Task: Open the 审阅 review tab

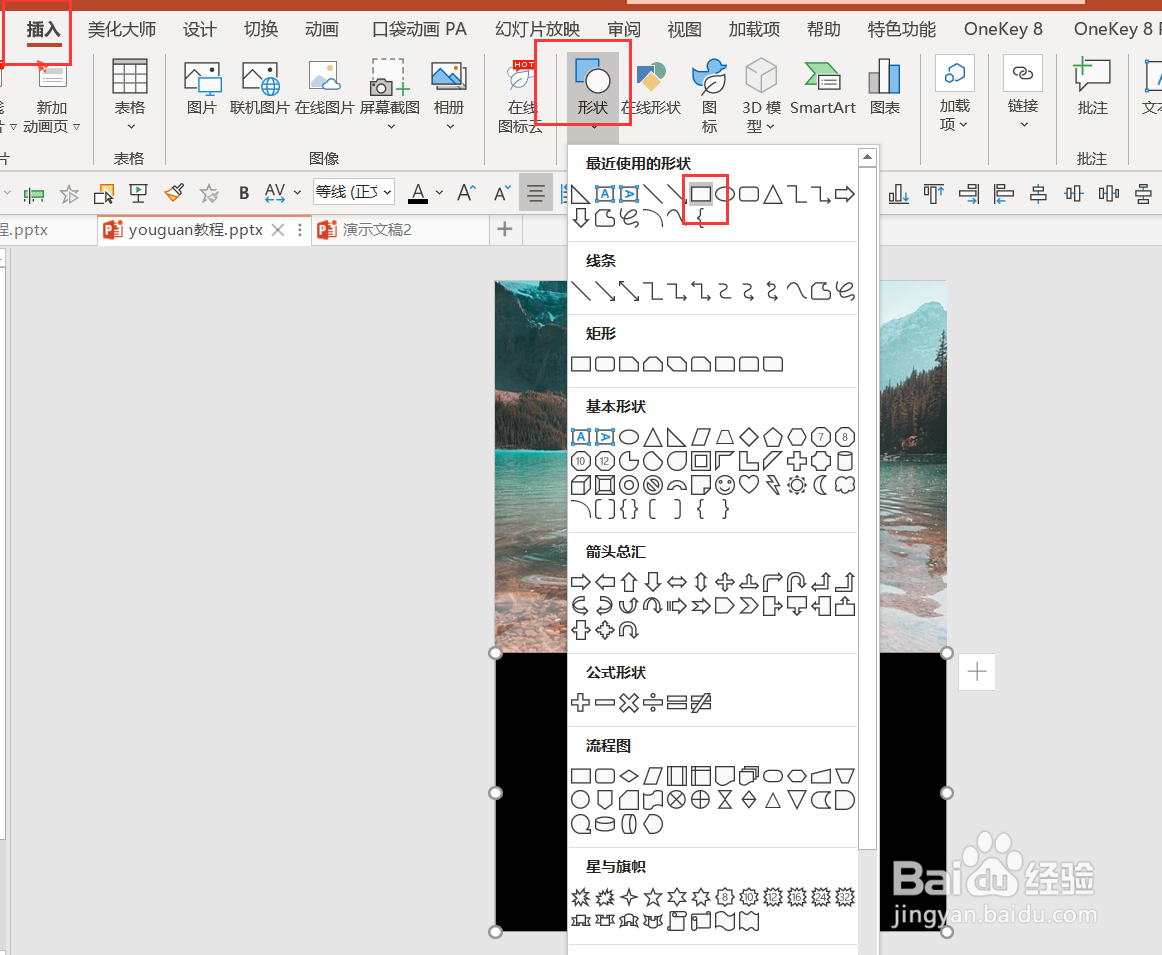Action: point(624,30)
